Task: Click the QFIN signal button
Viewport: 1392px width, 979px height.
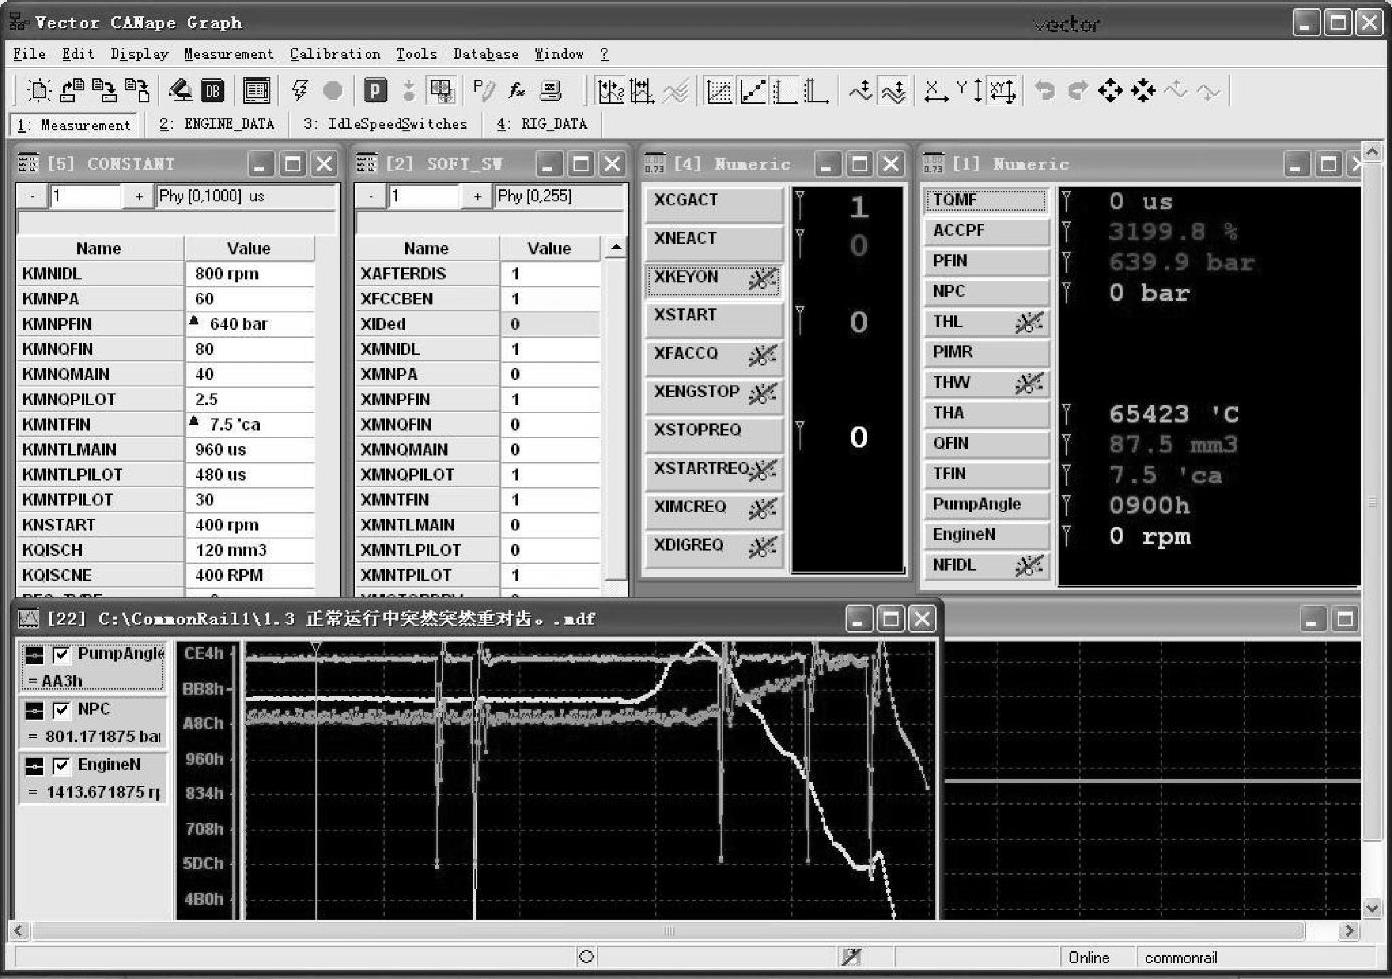Action: click(x=986, y=444)
